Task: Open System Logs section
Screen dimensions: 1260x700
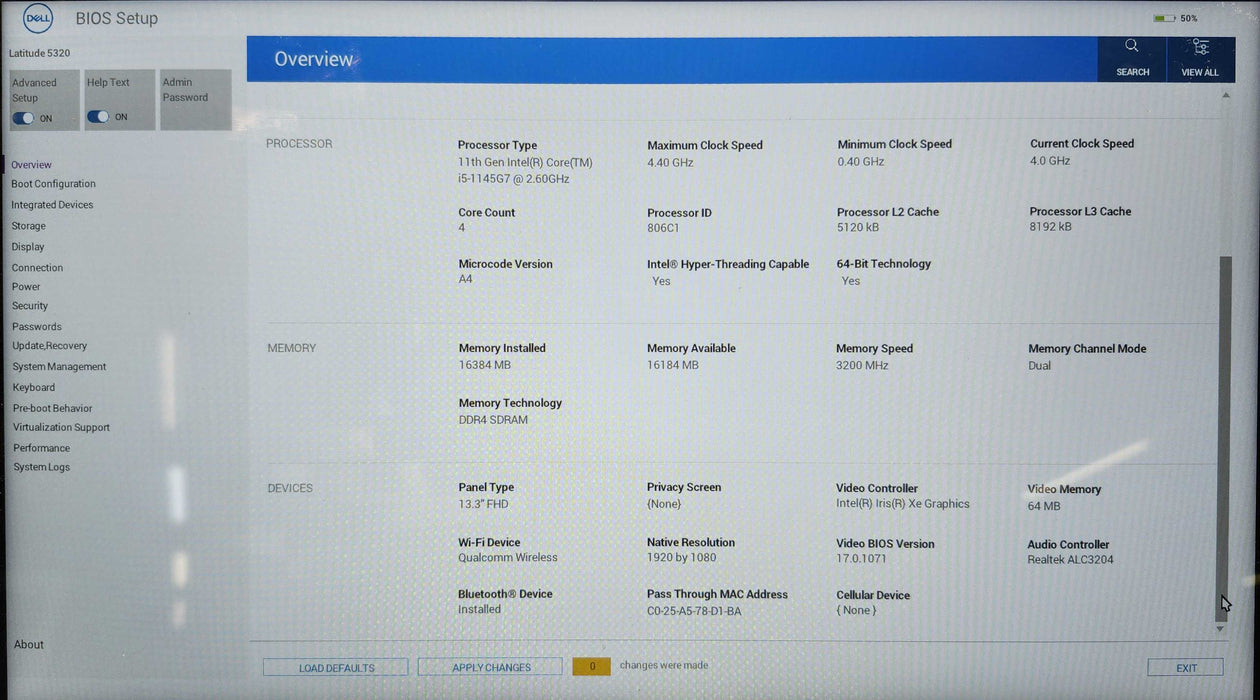Action: click(42, 467)
